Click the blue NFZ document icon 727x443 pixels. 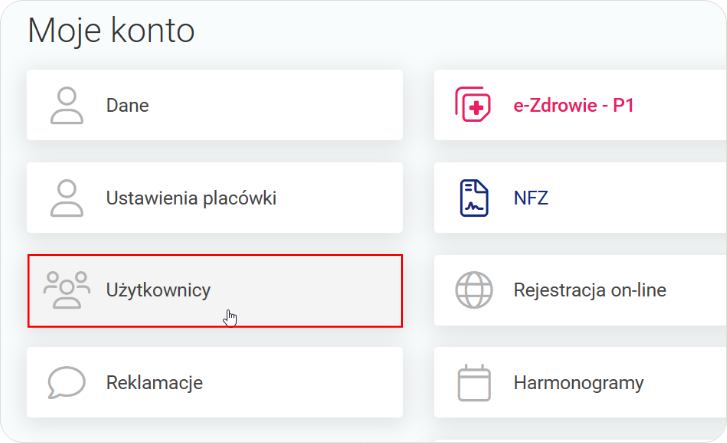pos(474,198)
